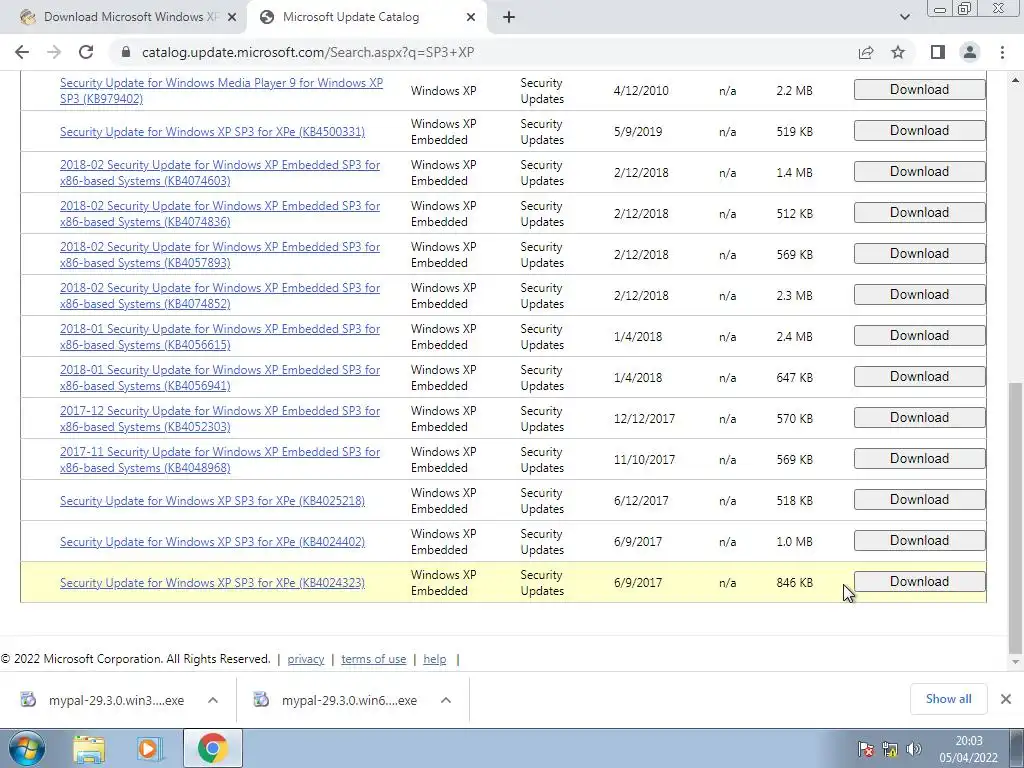Image resolution: width=1024 pixels, height=768 pixels.
Task: Download KB4074603 1.4 MB update
Action: [x=920, y=172]
